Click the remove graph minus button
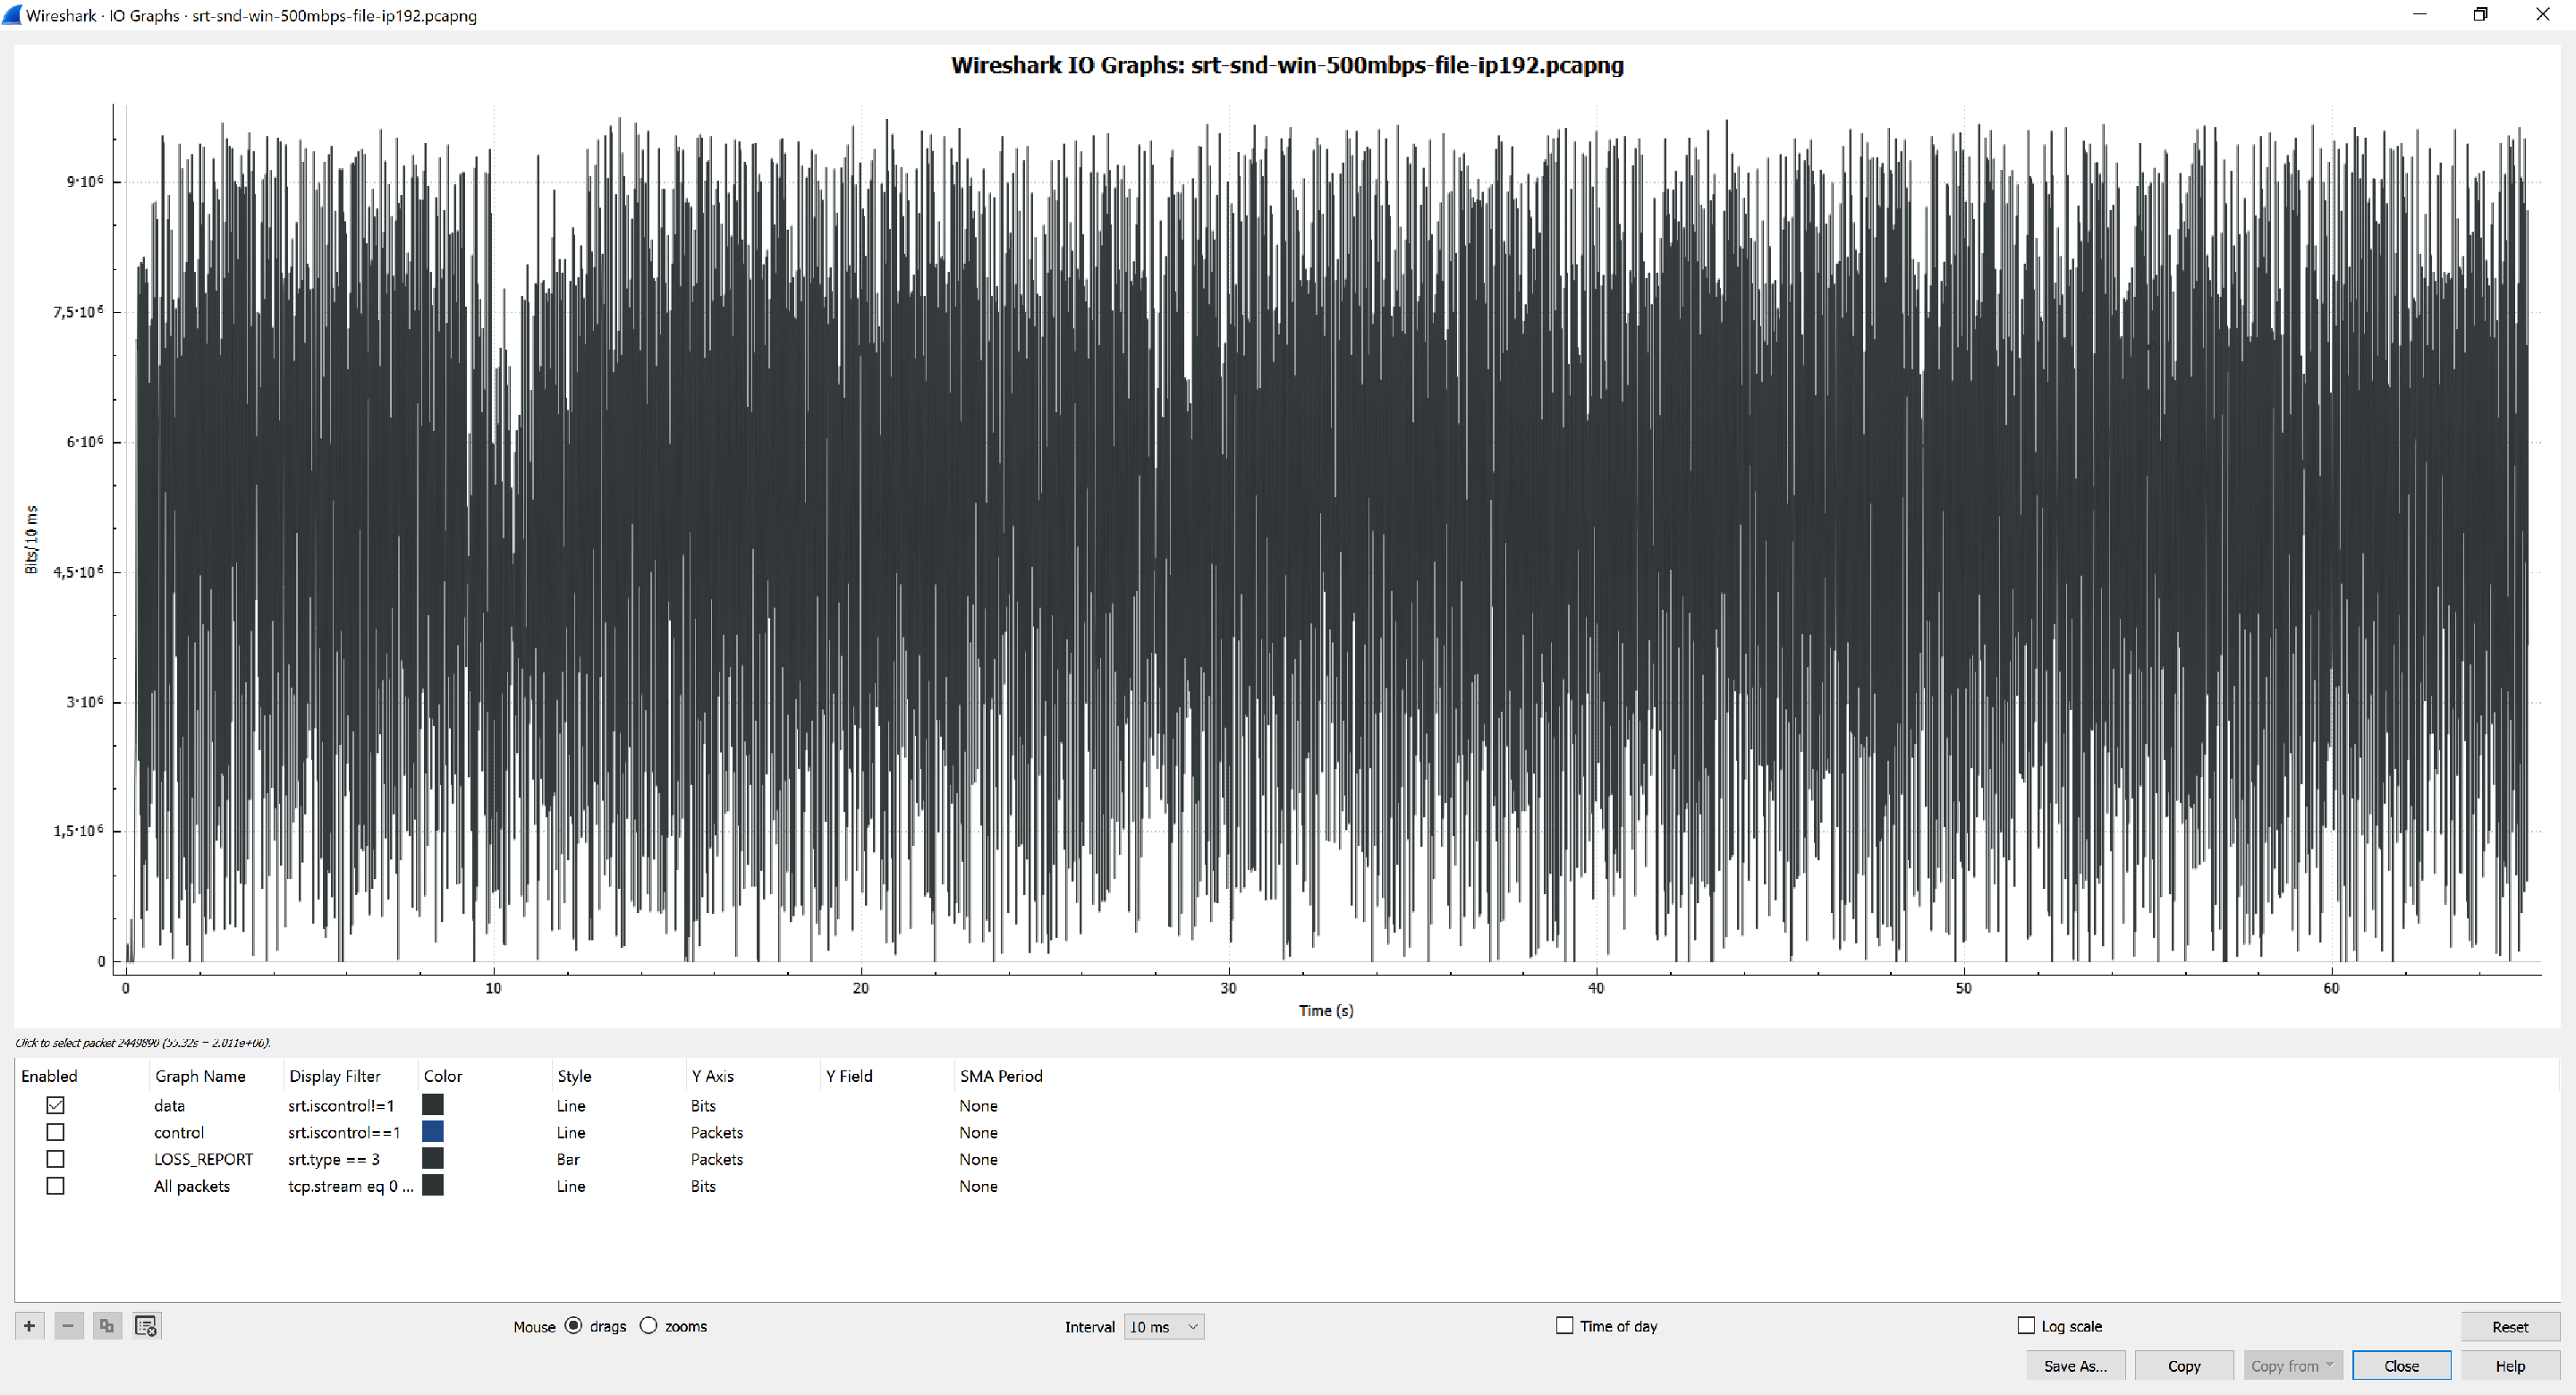The image size is (2576, 1395). click(68, 1326)
